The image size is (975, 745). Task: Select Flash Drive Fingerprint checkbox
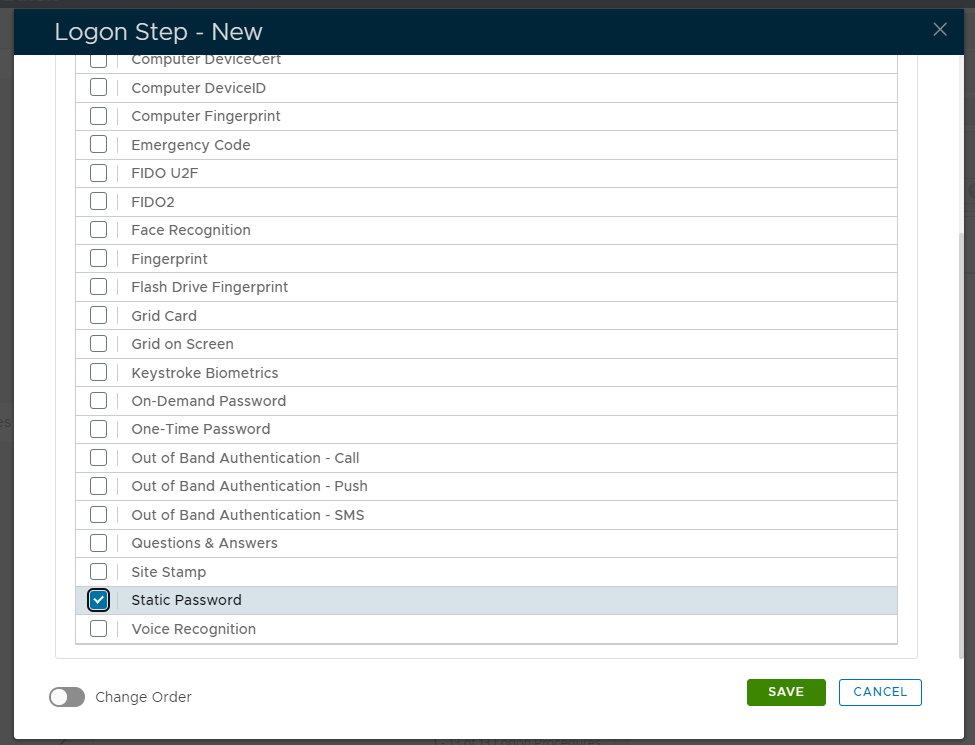[x=98, y=287]
